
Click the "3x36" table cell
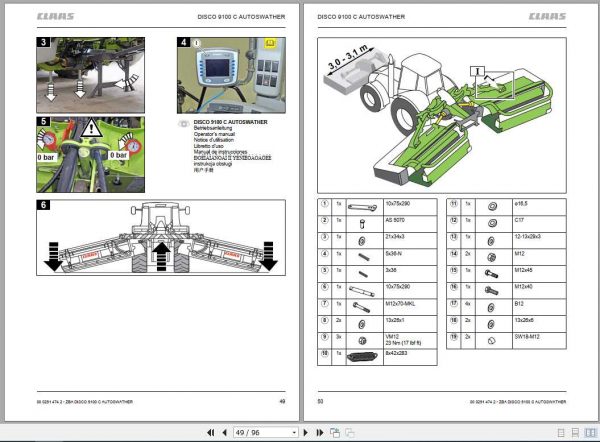click(410, 274)
